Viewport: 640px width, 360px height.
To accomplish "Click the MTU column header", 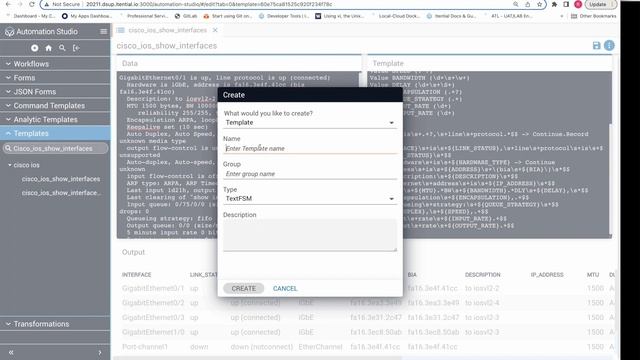I will pos(593,275).
